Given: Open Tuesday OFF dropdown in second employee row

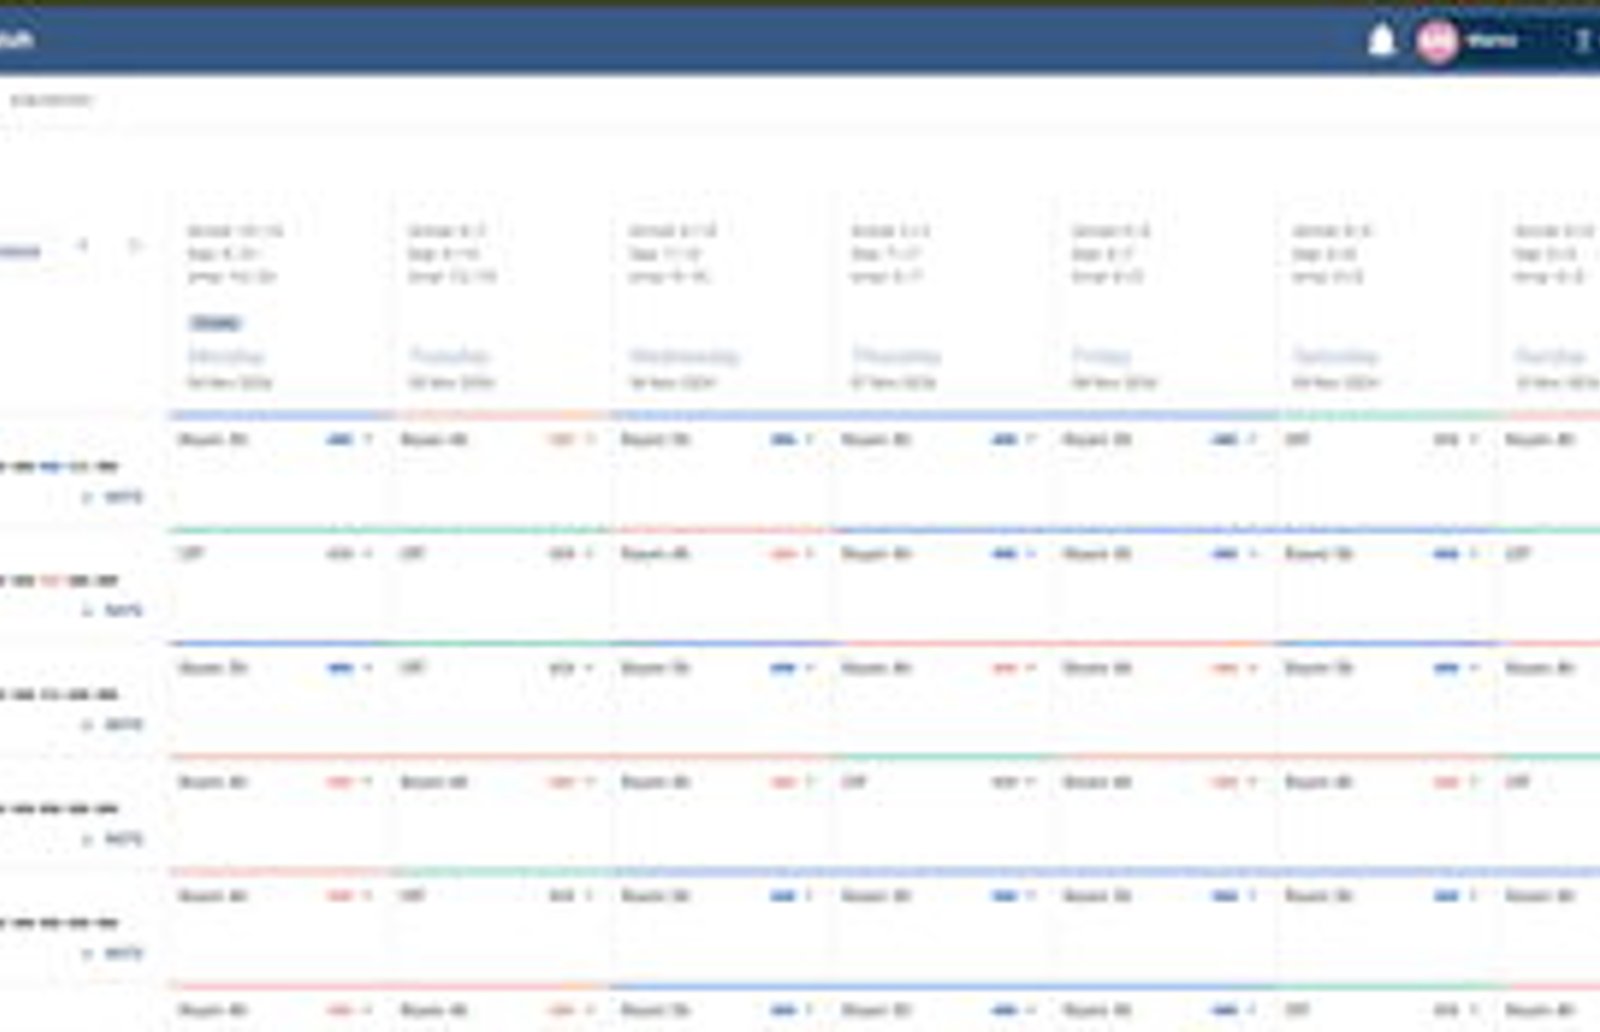Looking at the screenshot, I should [590, 553].
